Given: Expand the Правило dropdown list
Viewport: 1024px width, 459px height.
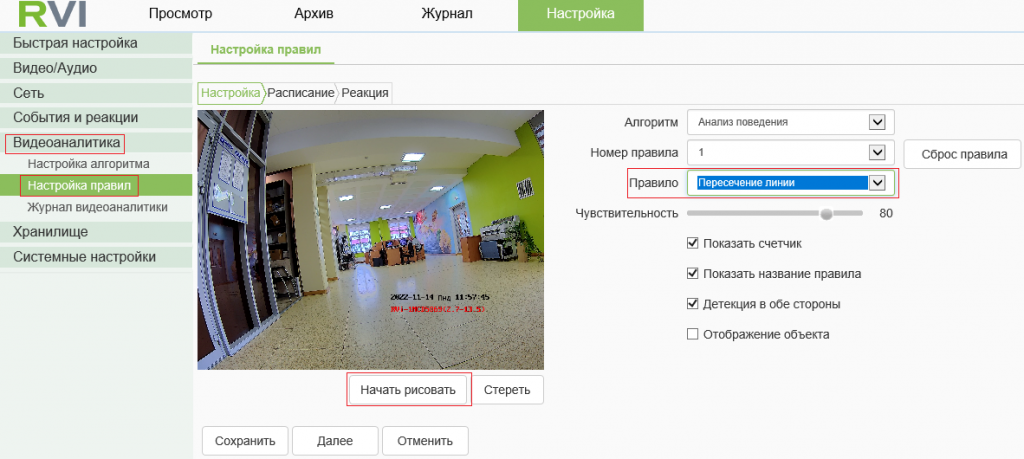Looking at the screenshot, I should (x=878, y=183).
